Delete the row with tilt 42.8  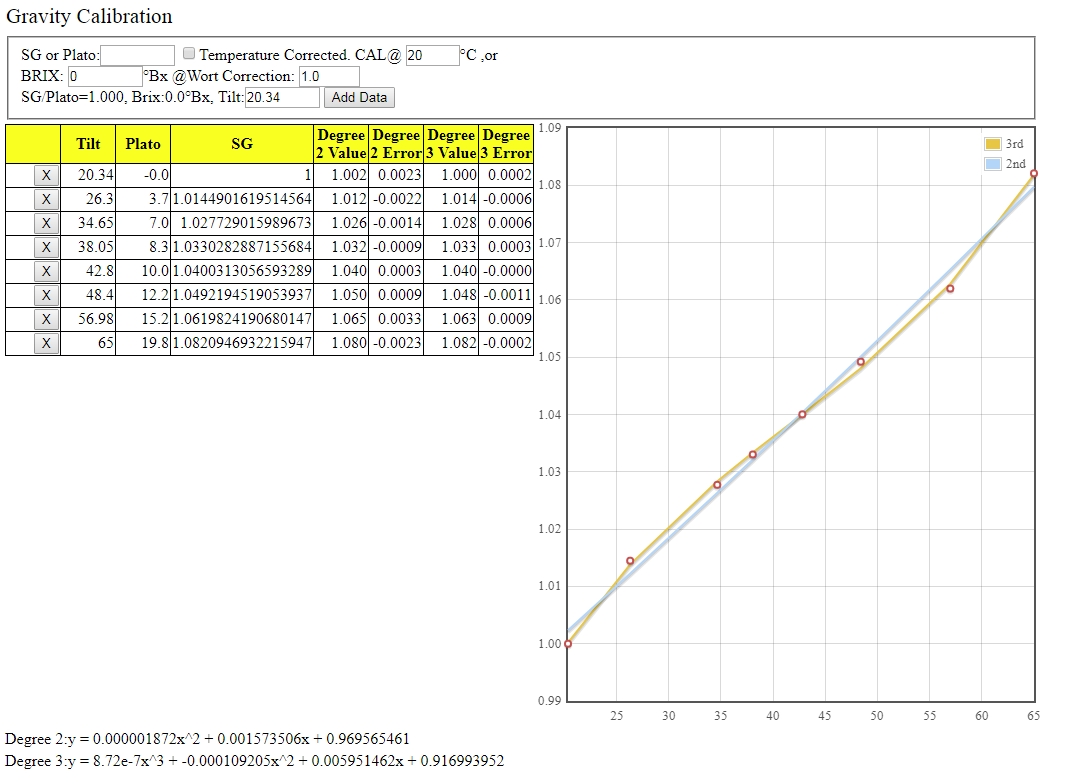(x=45, y=271)
